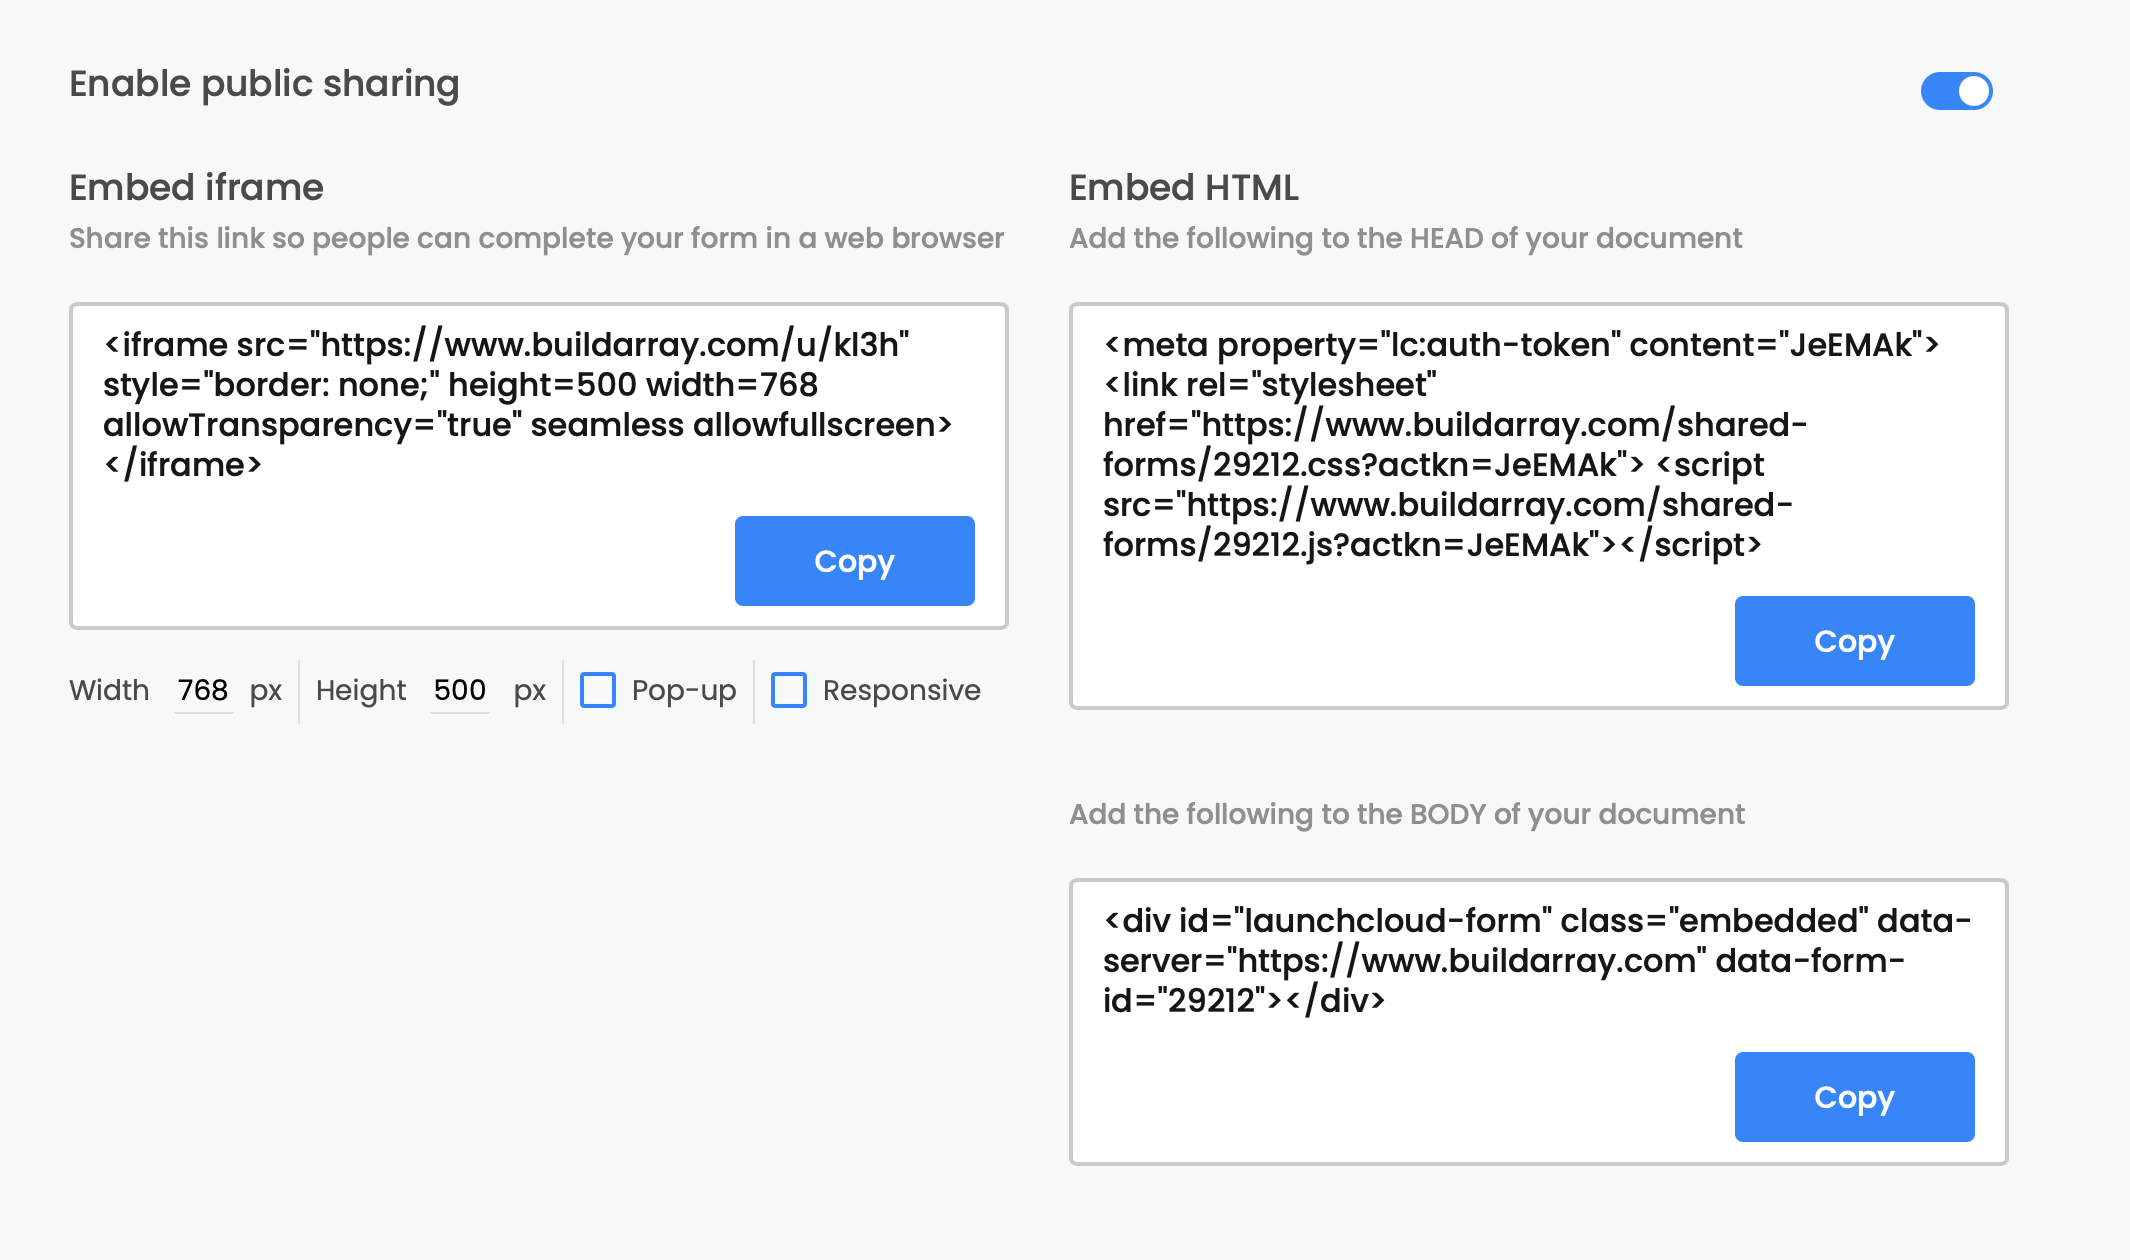Viewport: 2130px width, 1260px height.
Task: Edit the Width value 768
Action: click(x=203, y=690)
